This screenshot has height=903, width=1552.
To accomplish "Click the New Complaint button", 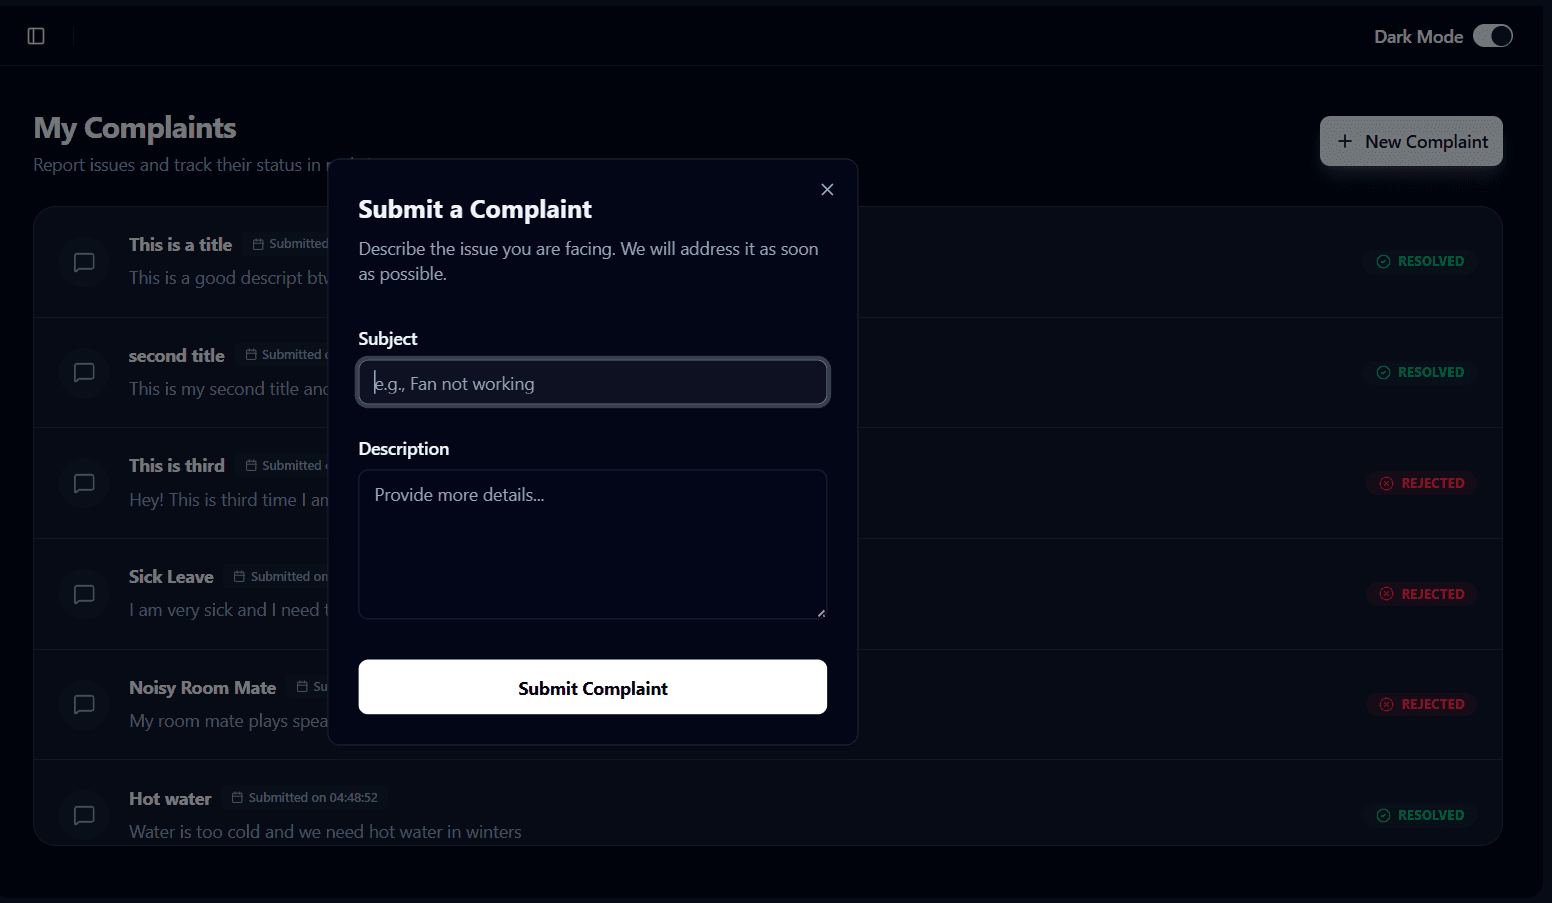I will click(1411, 142).
